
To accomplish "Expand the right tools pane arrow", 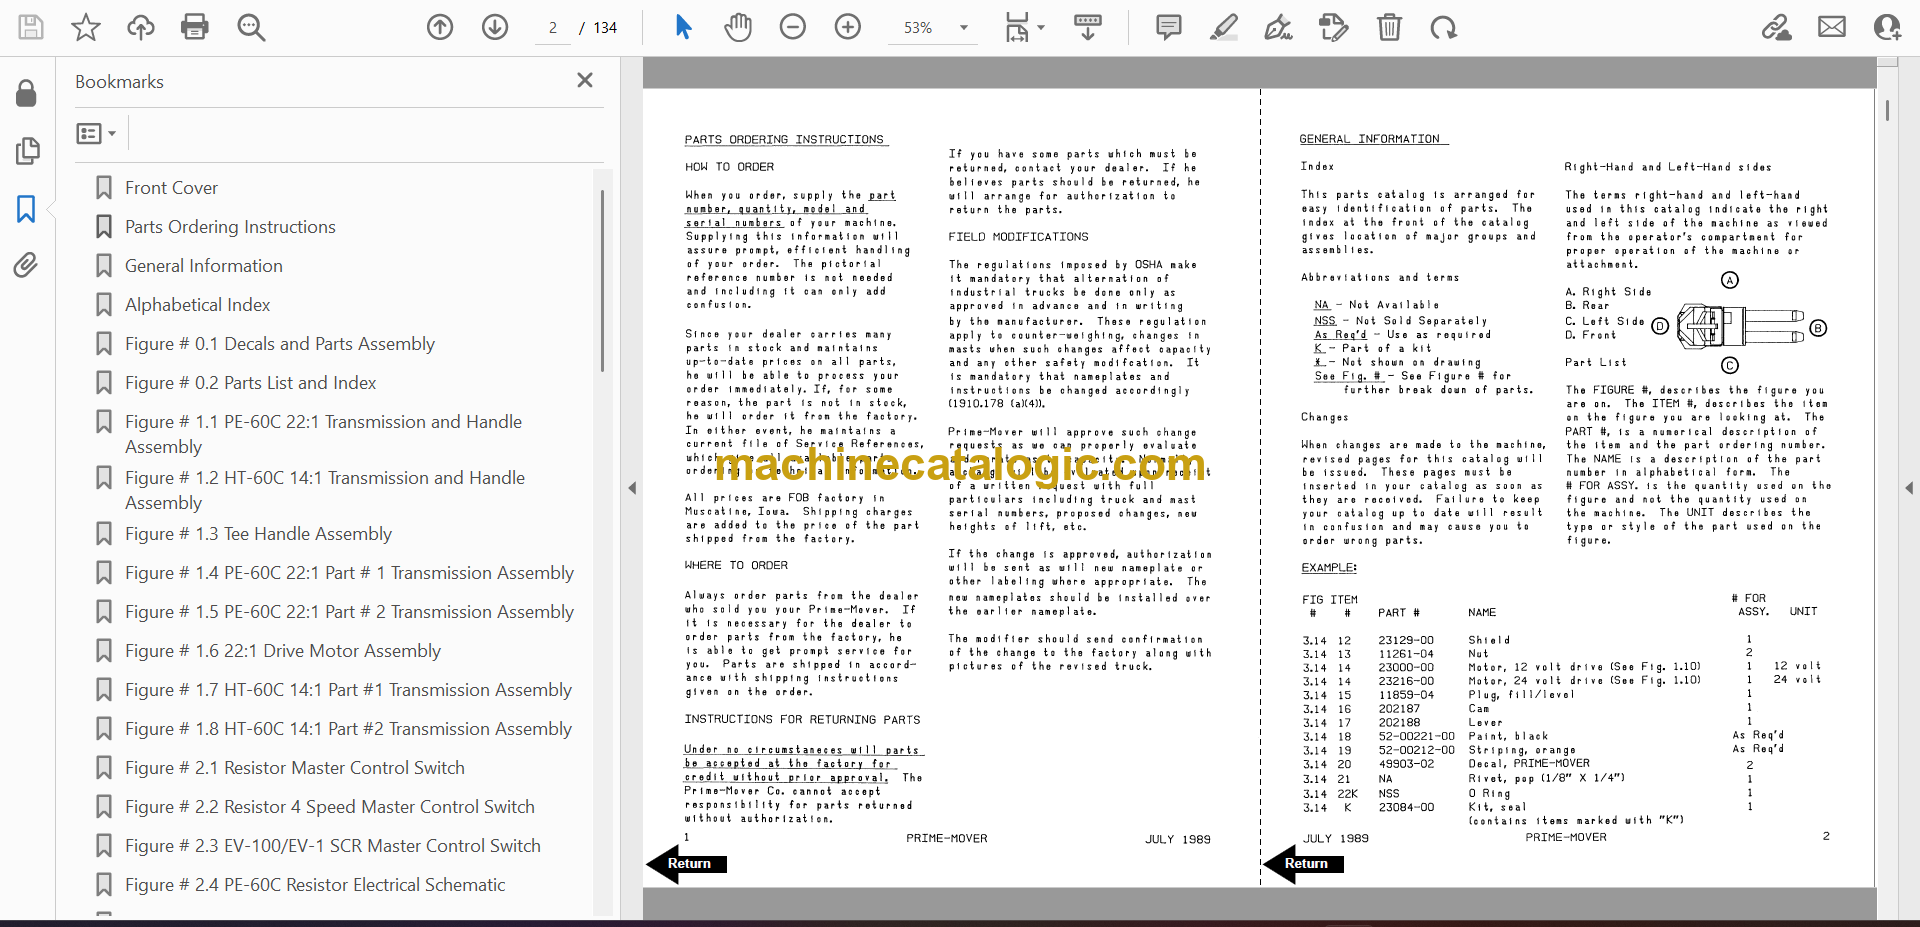I will click(x=1909, y=488).
